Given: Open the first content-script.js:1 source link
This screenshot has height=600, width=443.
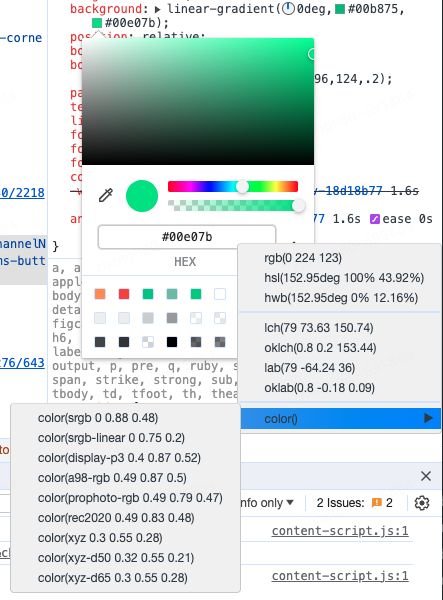Looking at the screenshot, I should [x=340, y=531].
